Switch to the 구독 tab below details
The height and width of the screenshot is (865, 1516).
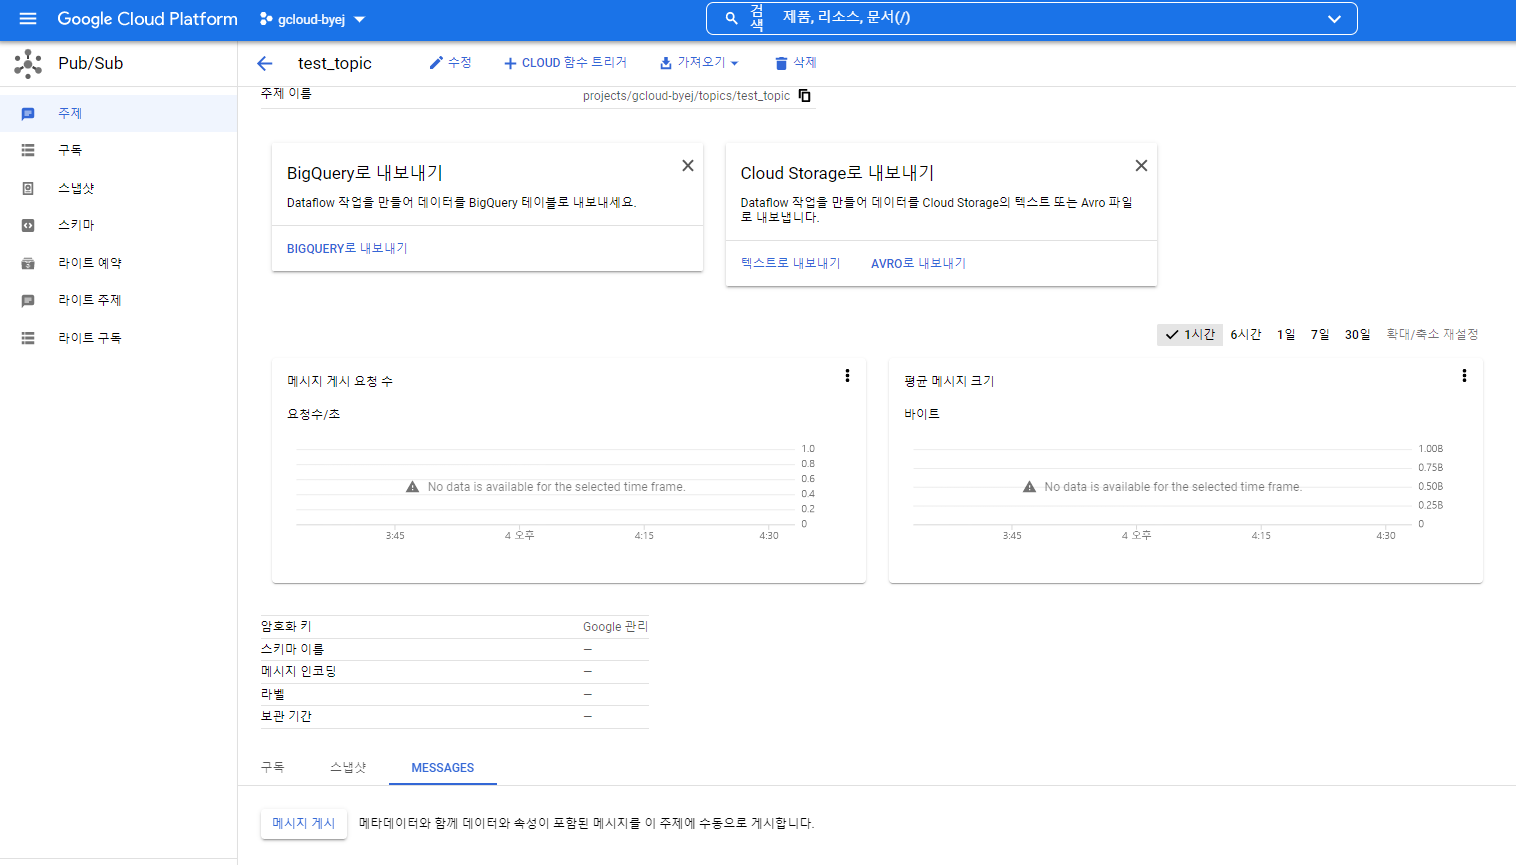[273, 767]
